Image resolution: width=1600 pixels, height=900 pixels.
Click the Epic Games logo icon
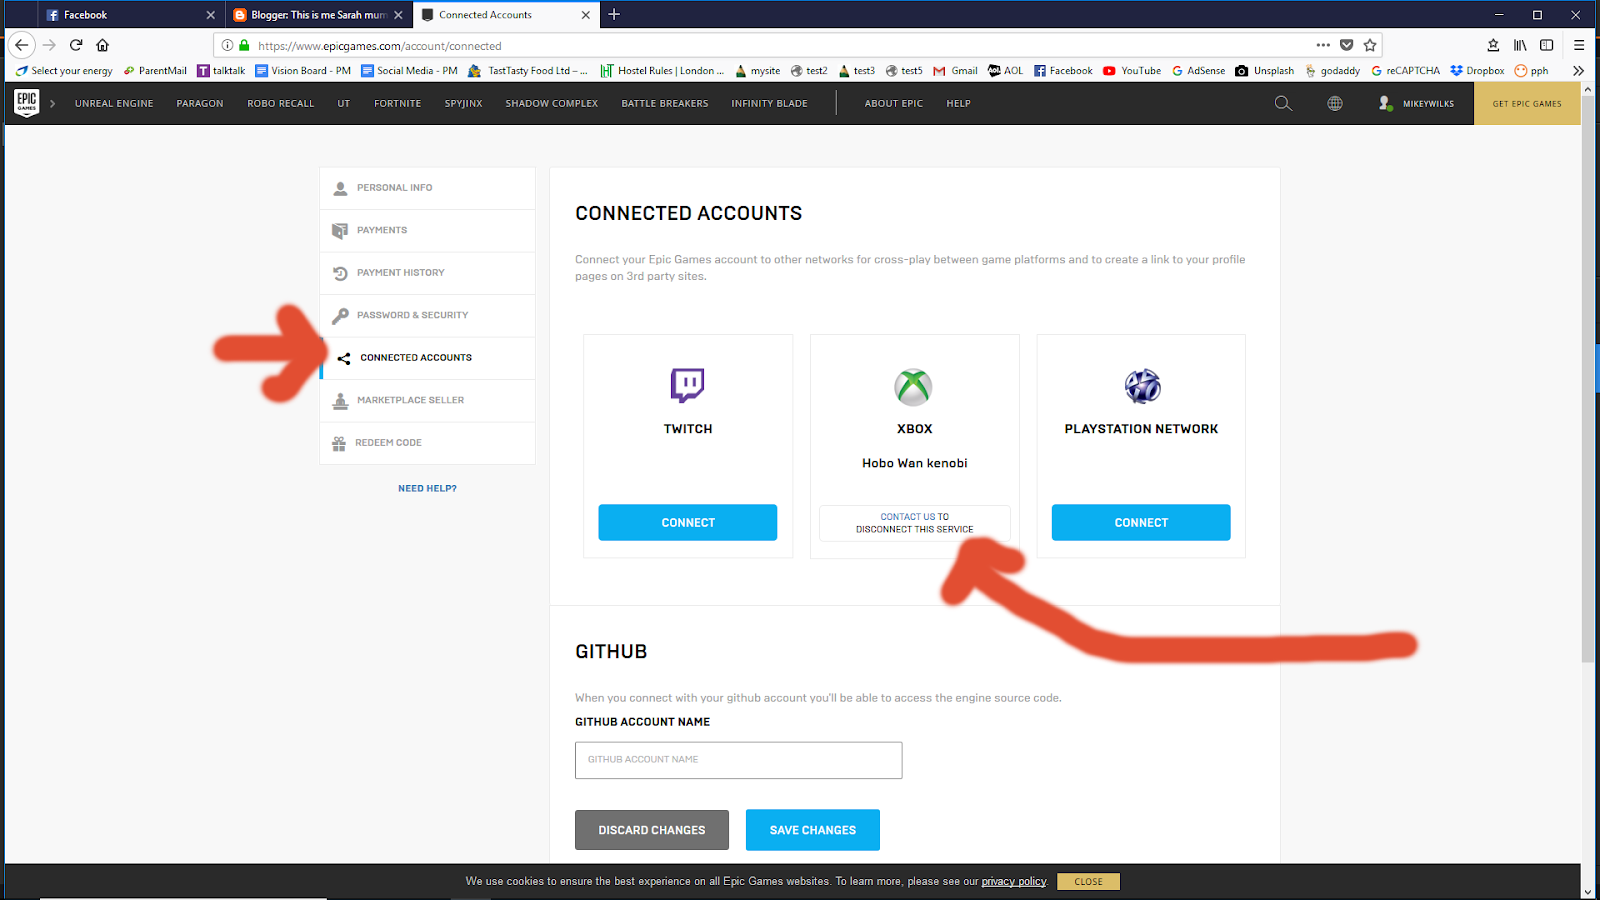tap(27, 102)
